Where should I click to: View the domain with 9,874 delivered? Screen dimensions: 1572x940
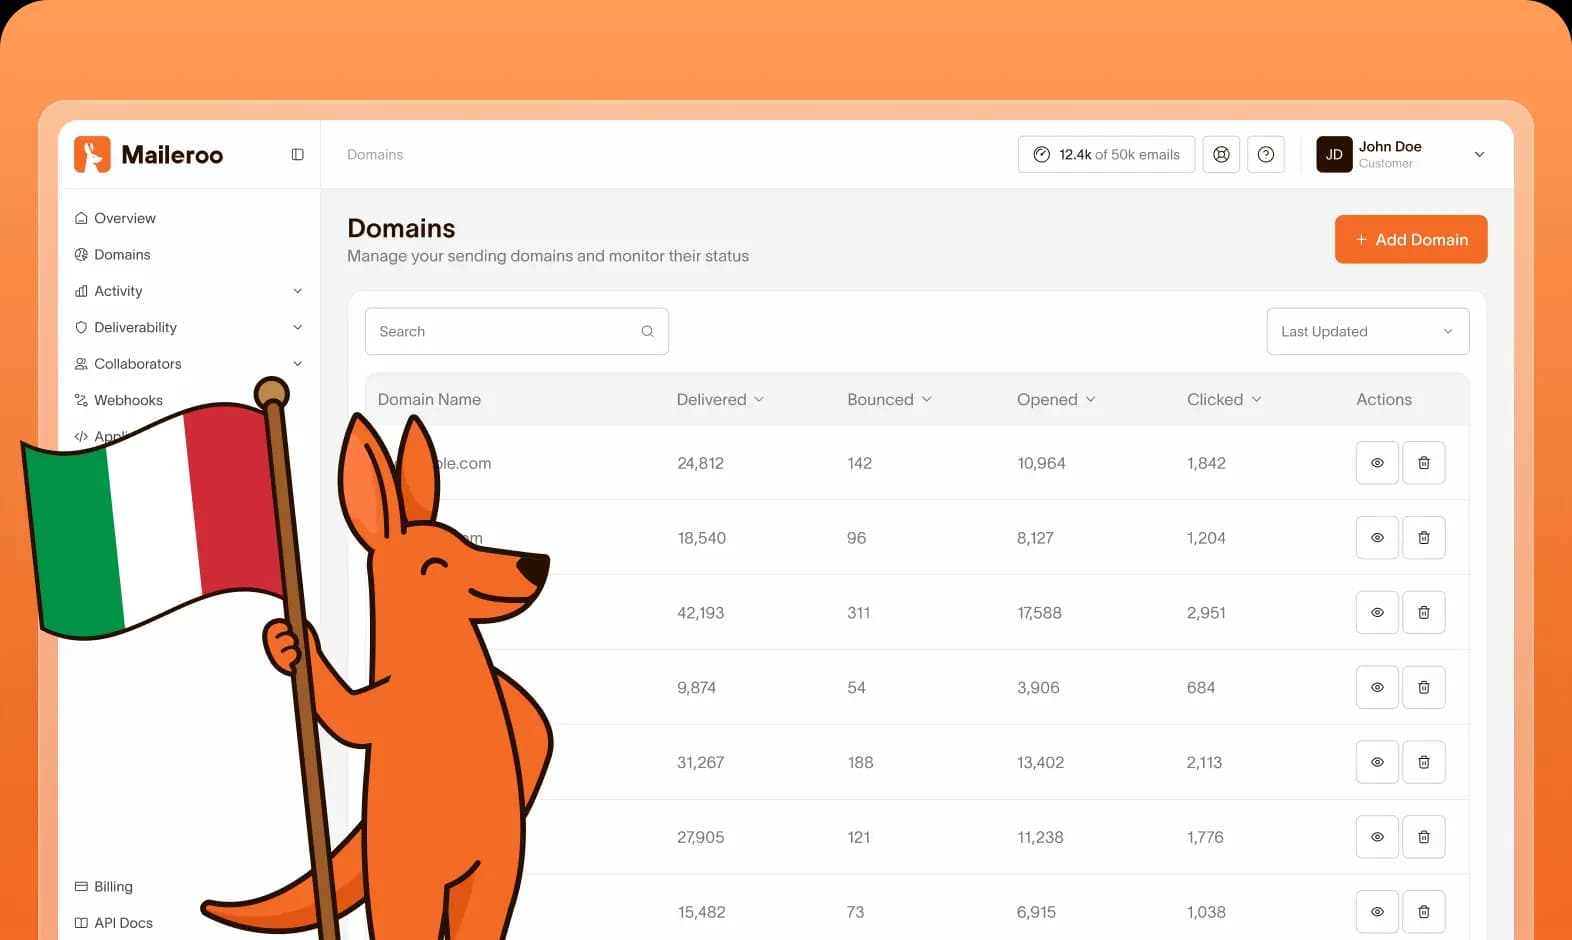point(1377,688)
